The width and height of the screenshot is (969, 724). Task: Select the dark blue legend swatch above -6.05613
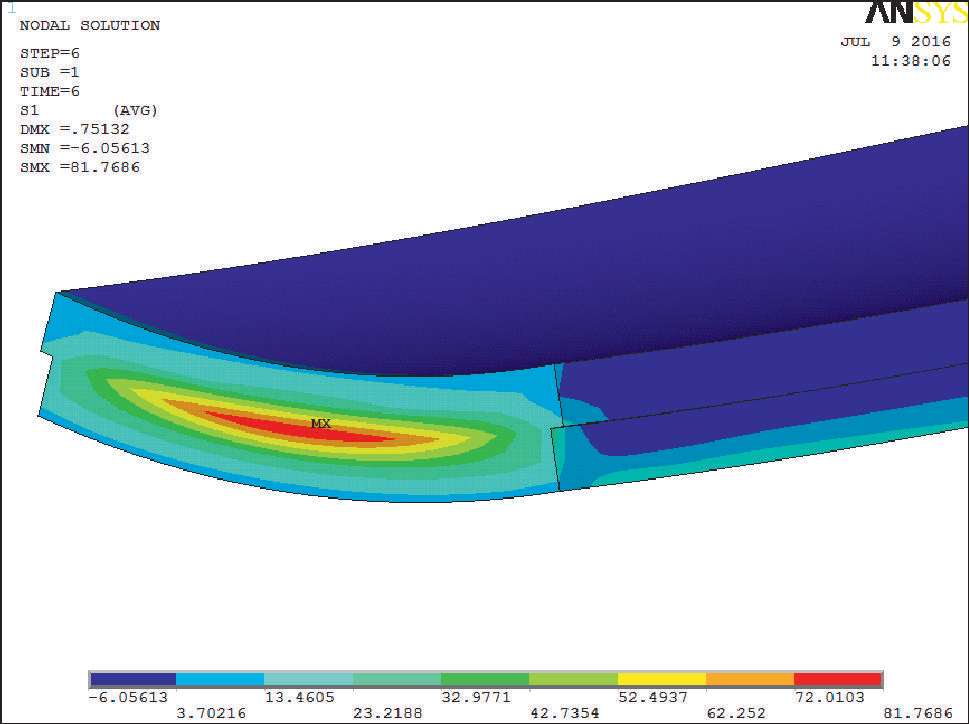pyautogui.click(x=133, y=680)
